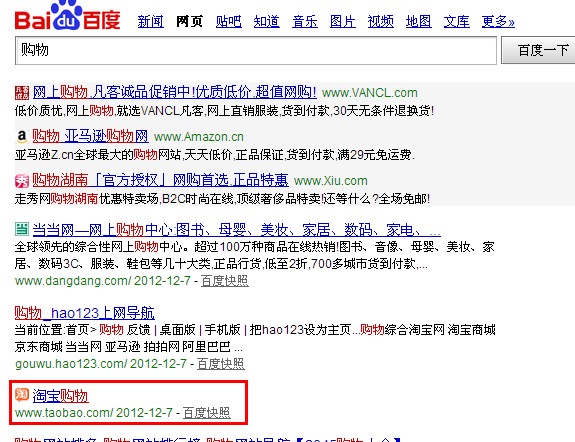Open the 购物_hao123上网导航 result
Screen dimensions: 575x442
point(84,313)
